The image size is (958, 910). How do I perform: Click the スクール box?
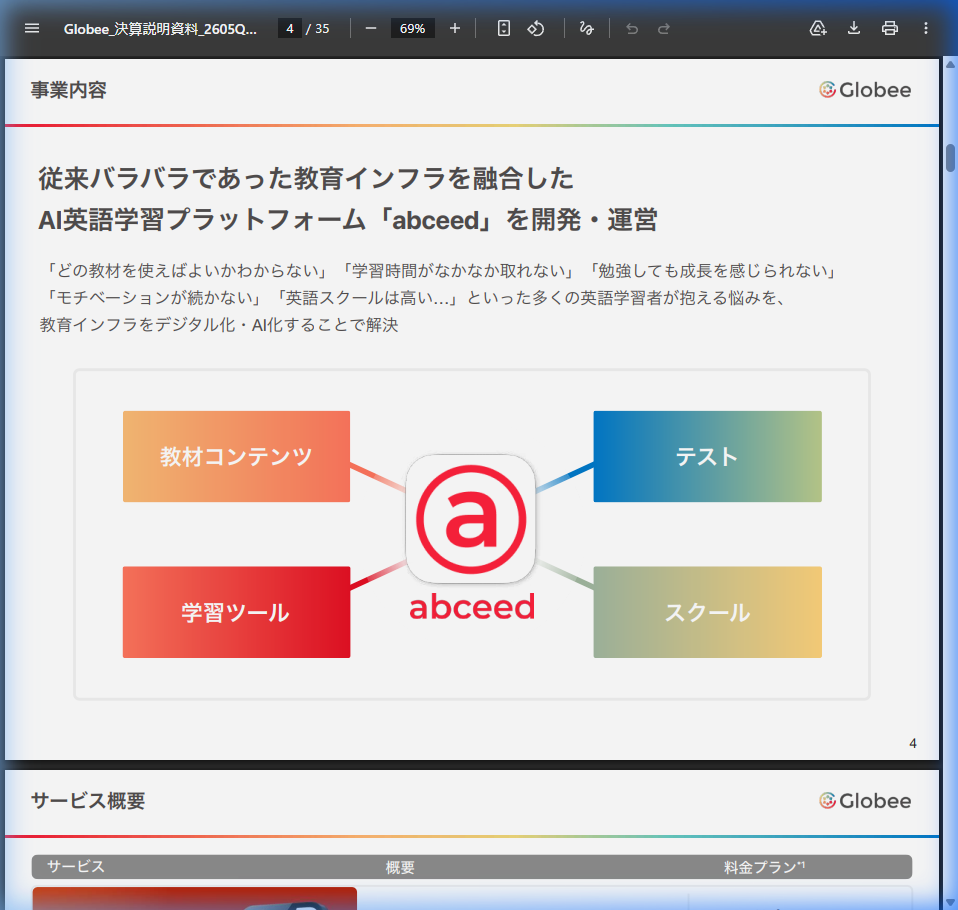coord(707,612)
